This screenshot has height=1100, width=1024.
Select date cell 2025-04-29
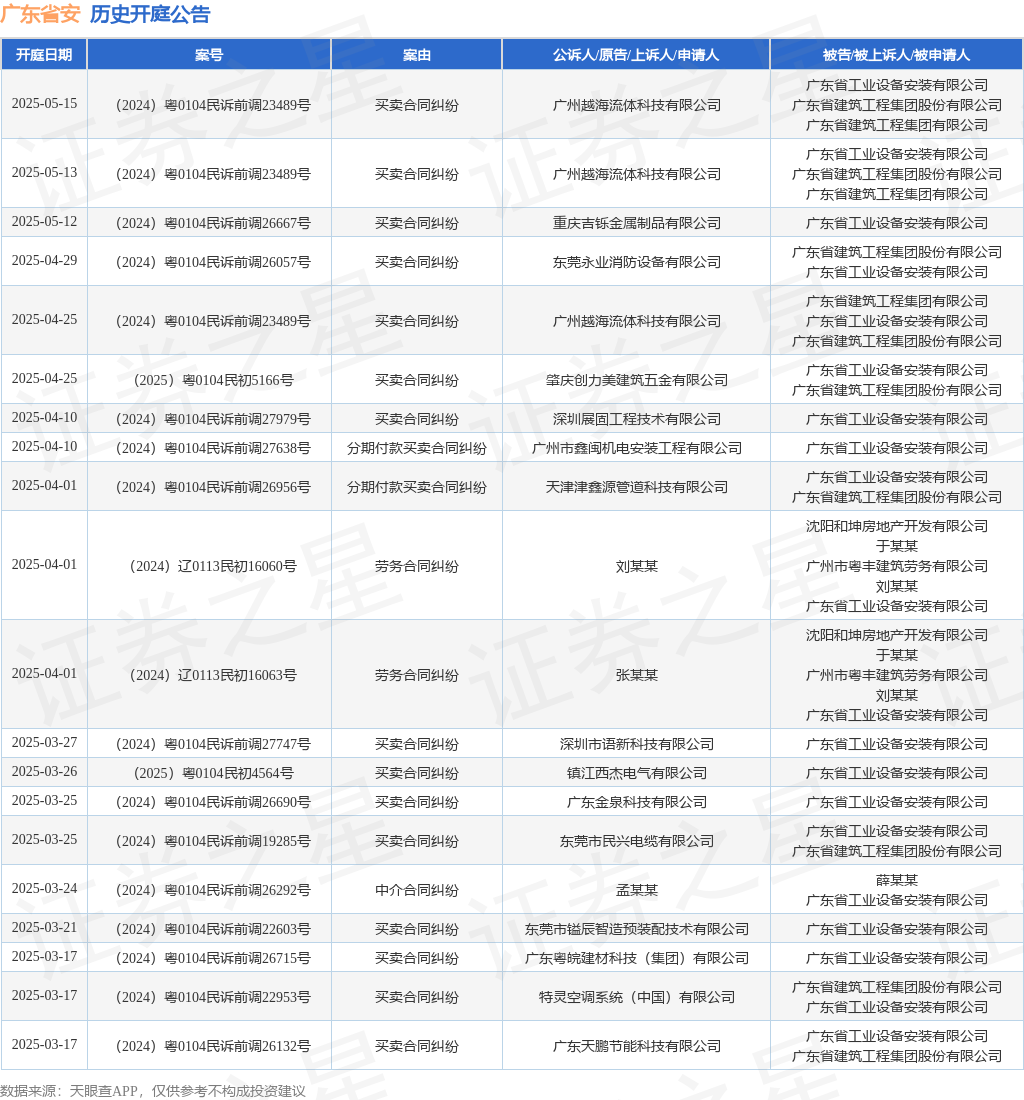[x=44, y=261]
